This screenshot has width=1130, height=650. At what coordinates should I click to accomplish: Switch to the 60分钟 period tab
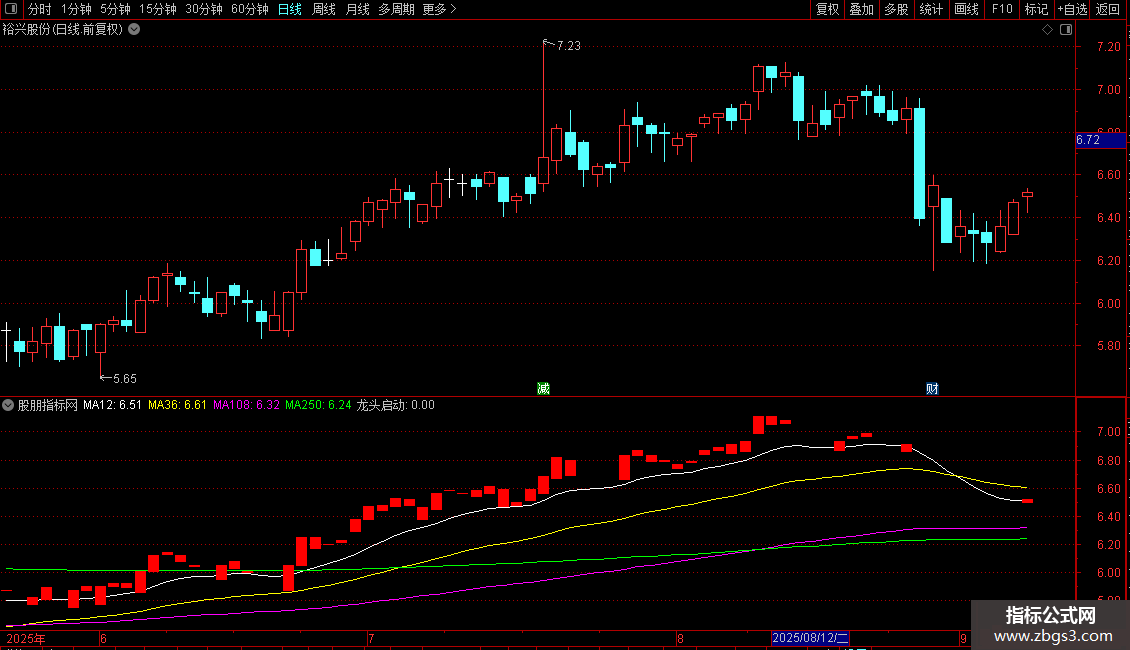pyautogui.click(x=249, y=9)
